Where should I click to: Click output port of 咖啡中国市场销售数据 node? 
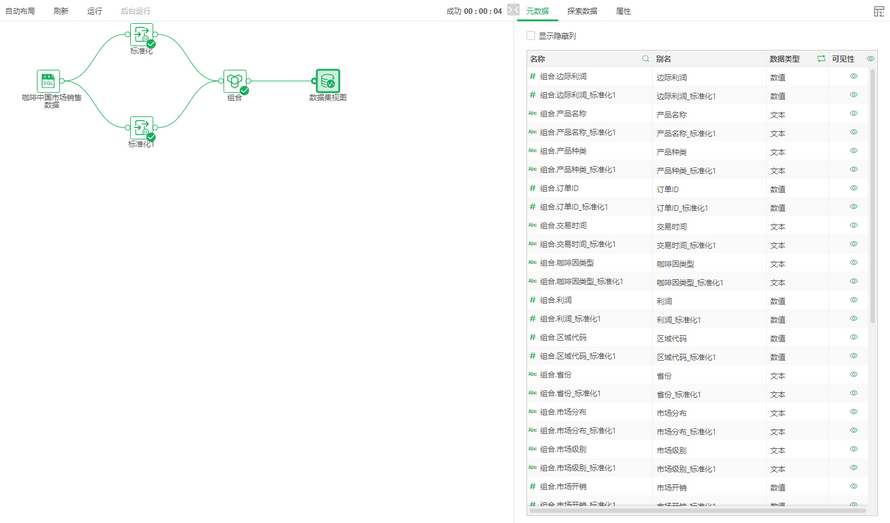coord(62,81)
